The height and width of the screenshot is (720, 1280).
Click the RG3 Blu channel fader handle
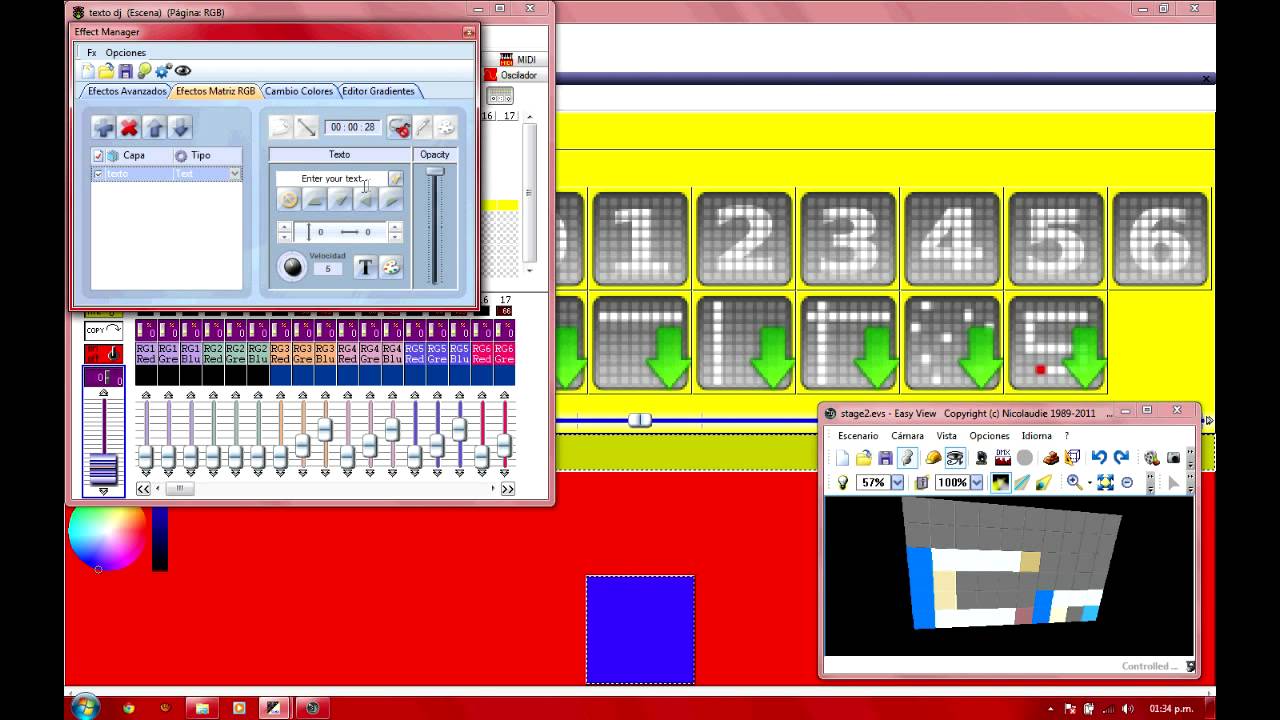[x=325, y=429]
